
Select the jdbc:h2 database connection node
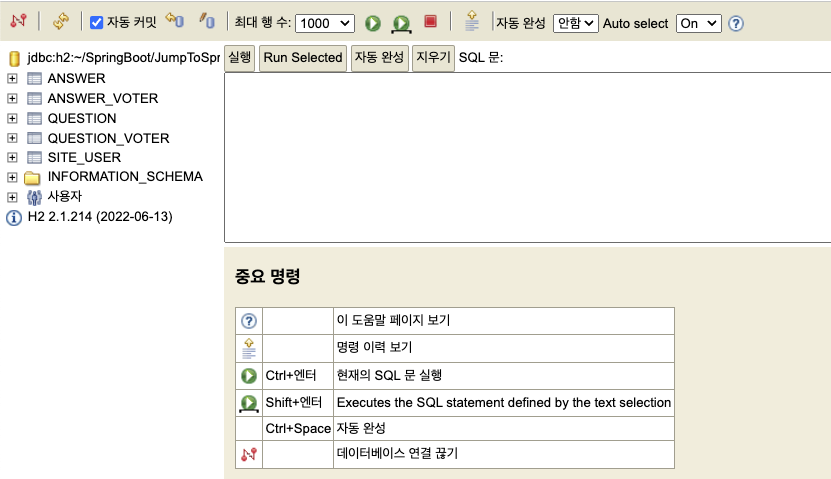[x=123, y=58]
